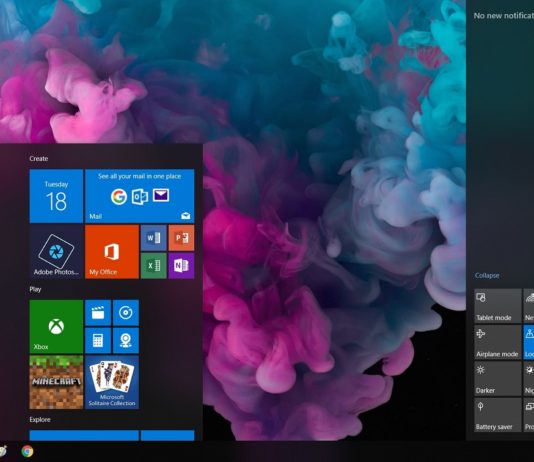This screenshot has width=534, height=462.
Task: Open the Calendar tile showing Tuesday 18
Action: pyautogui.click(x=56, y=196)
